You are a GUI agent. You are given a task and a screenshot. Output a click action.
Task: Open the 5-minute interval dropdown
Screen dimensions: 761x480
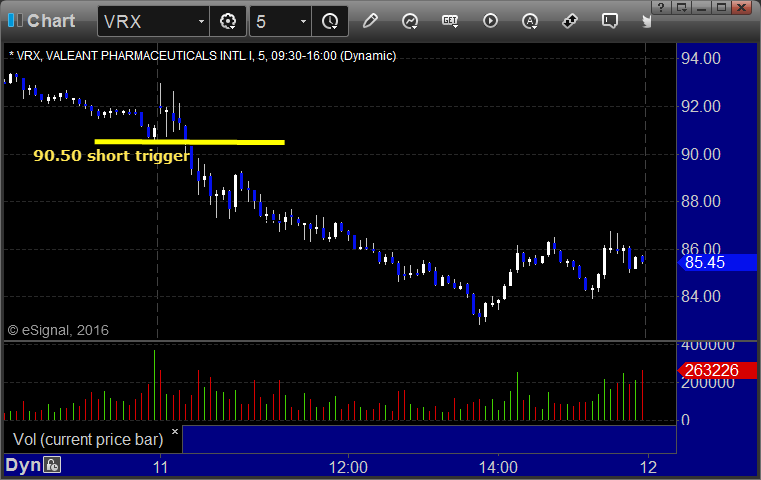pyautogui.click(x=303, y=22)
